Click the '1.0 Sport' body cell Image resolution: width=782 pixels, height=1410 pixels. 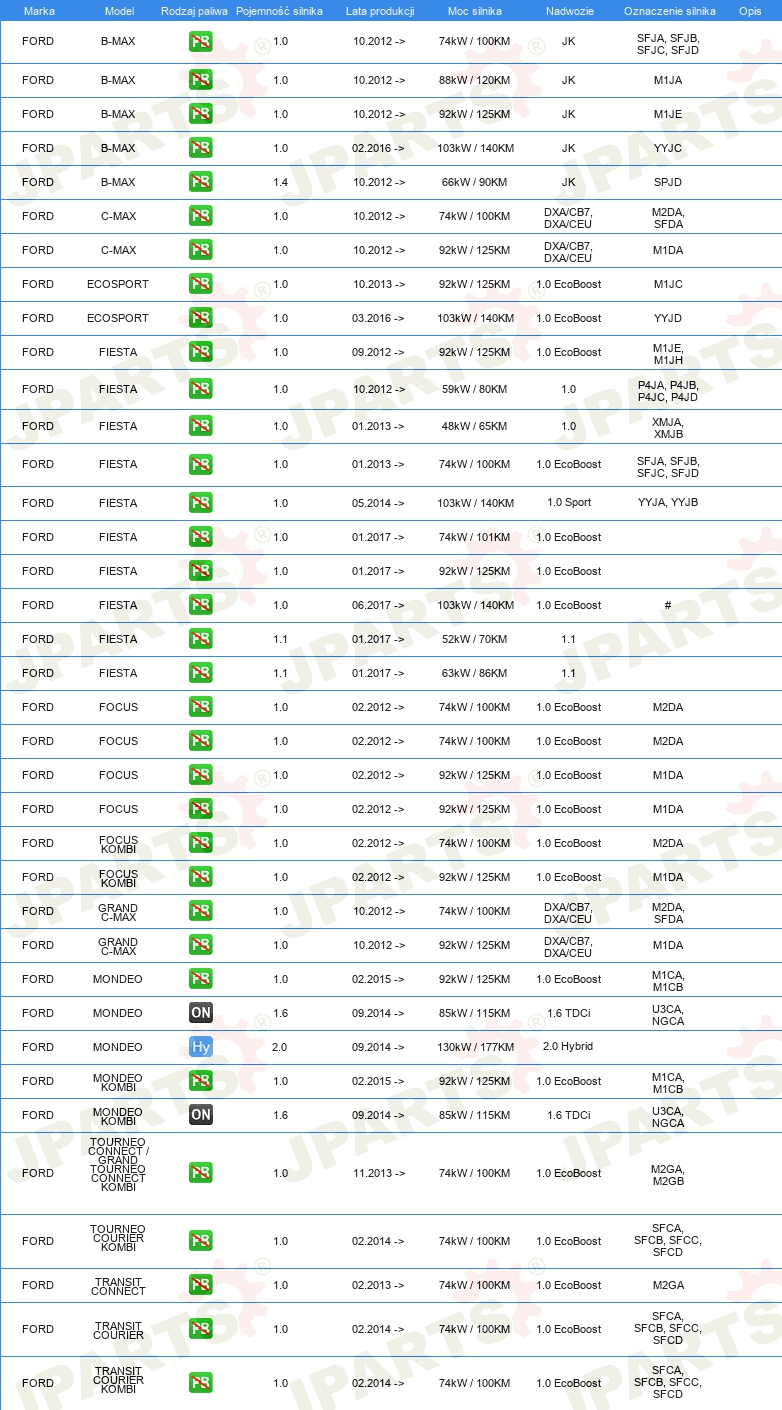569,503
